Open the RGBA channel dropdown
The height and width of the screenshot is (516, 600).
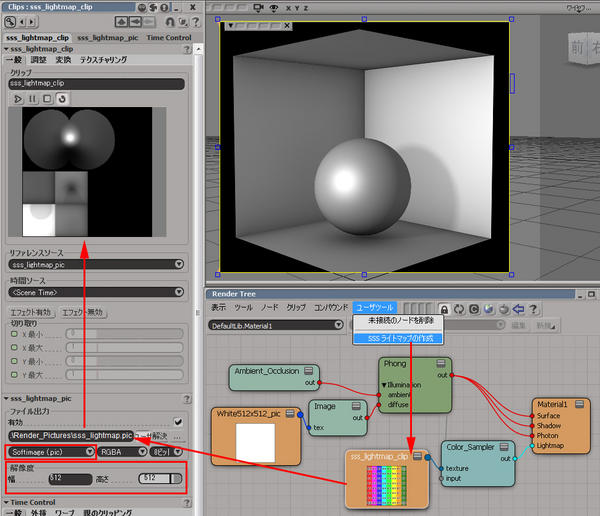[x=124, y=451]
